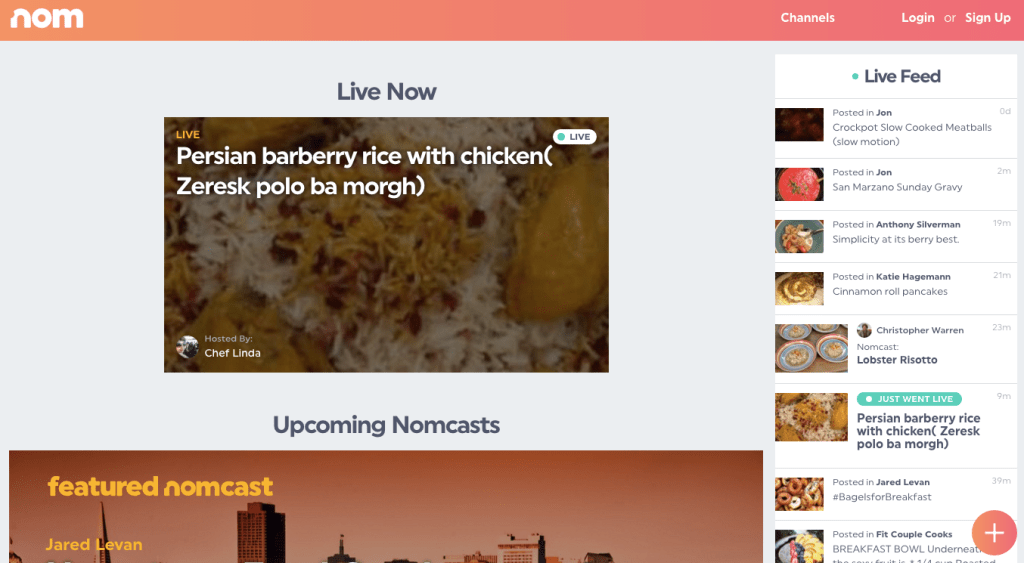1024x563 pixels.
Task: Click the Anthony Silverman author name
Action: [x=918, y=224]
